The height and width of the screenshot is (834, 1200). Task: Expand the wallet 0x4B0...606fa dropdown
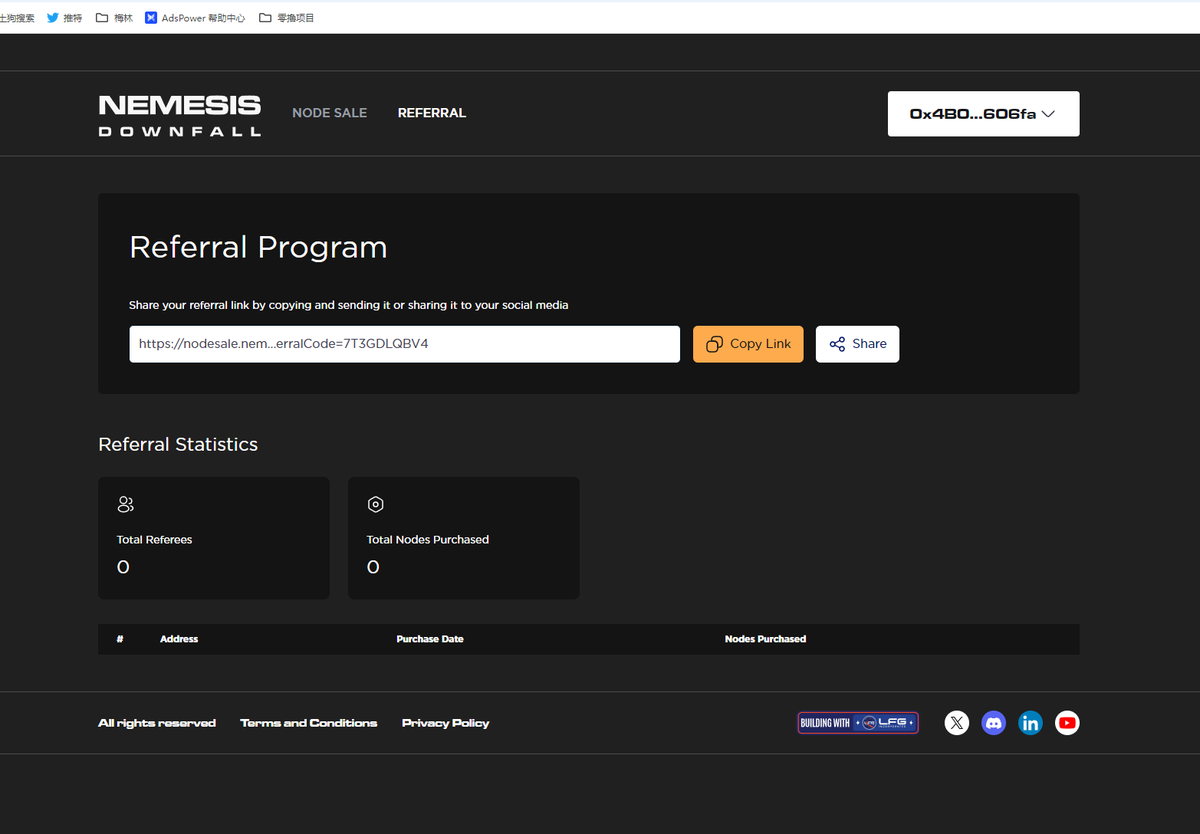tap(983, 114)
